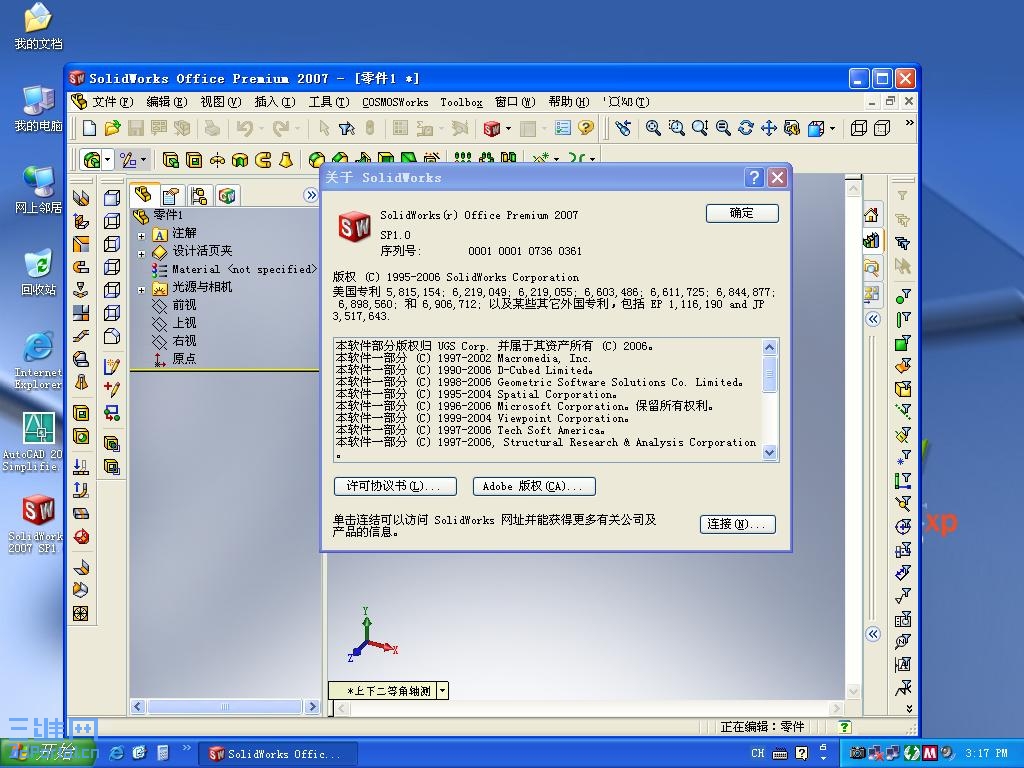Toggle the Rebuild traffic light icon
The height and width of the screenshot is (768, 1024).
[x=370, y=128]
